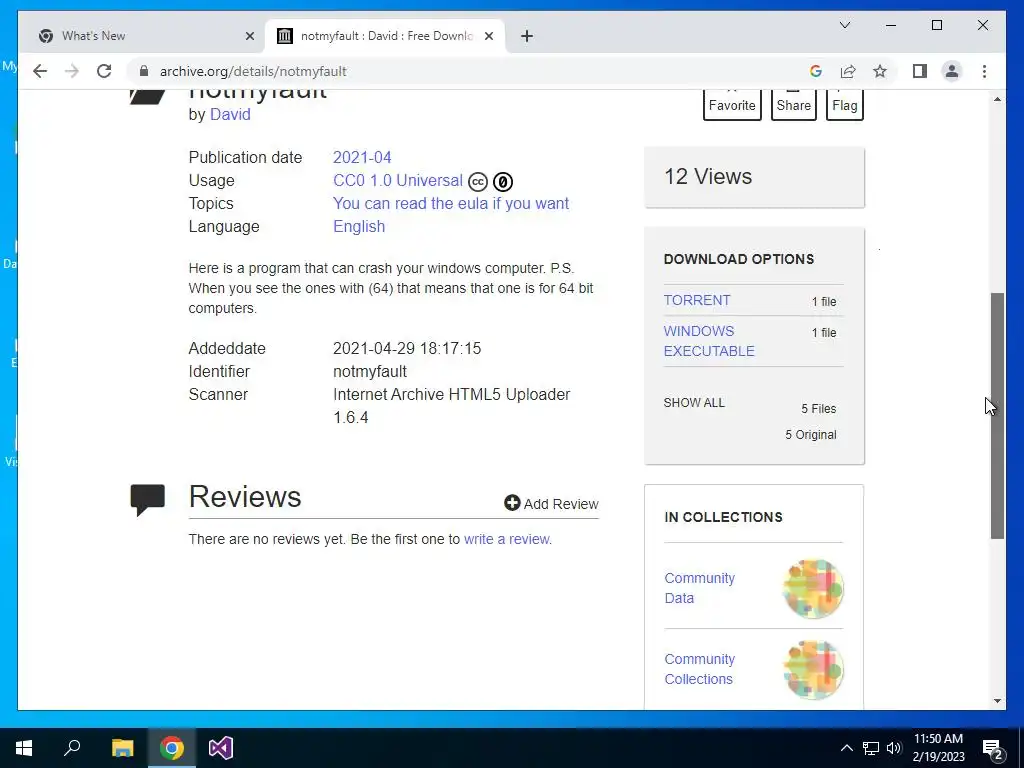Open the volume speaker tray icon
The width and height of the screenshot is (1024, 768).
894,748
